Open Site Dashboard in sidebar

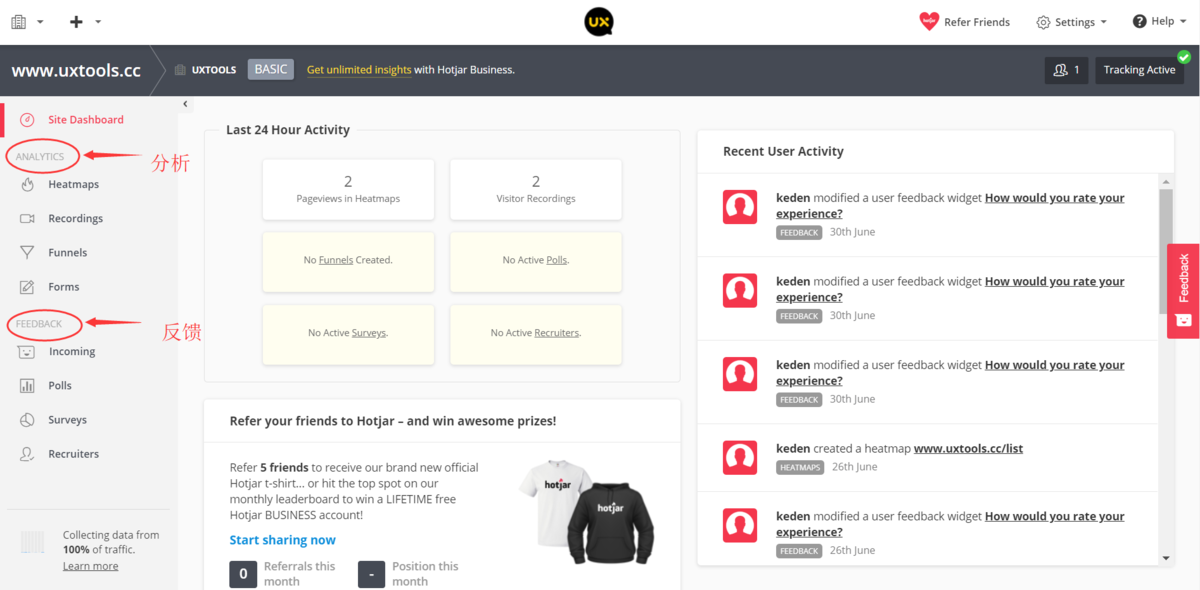[86, 120]
